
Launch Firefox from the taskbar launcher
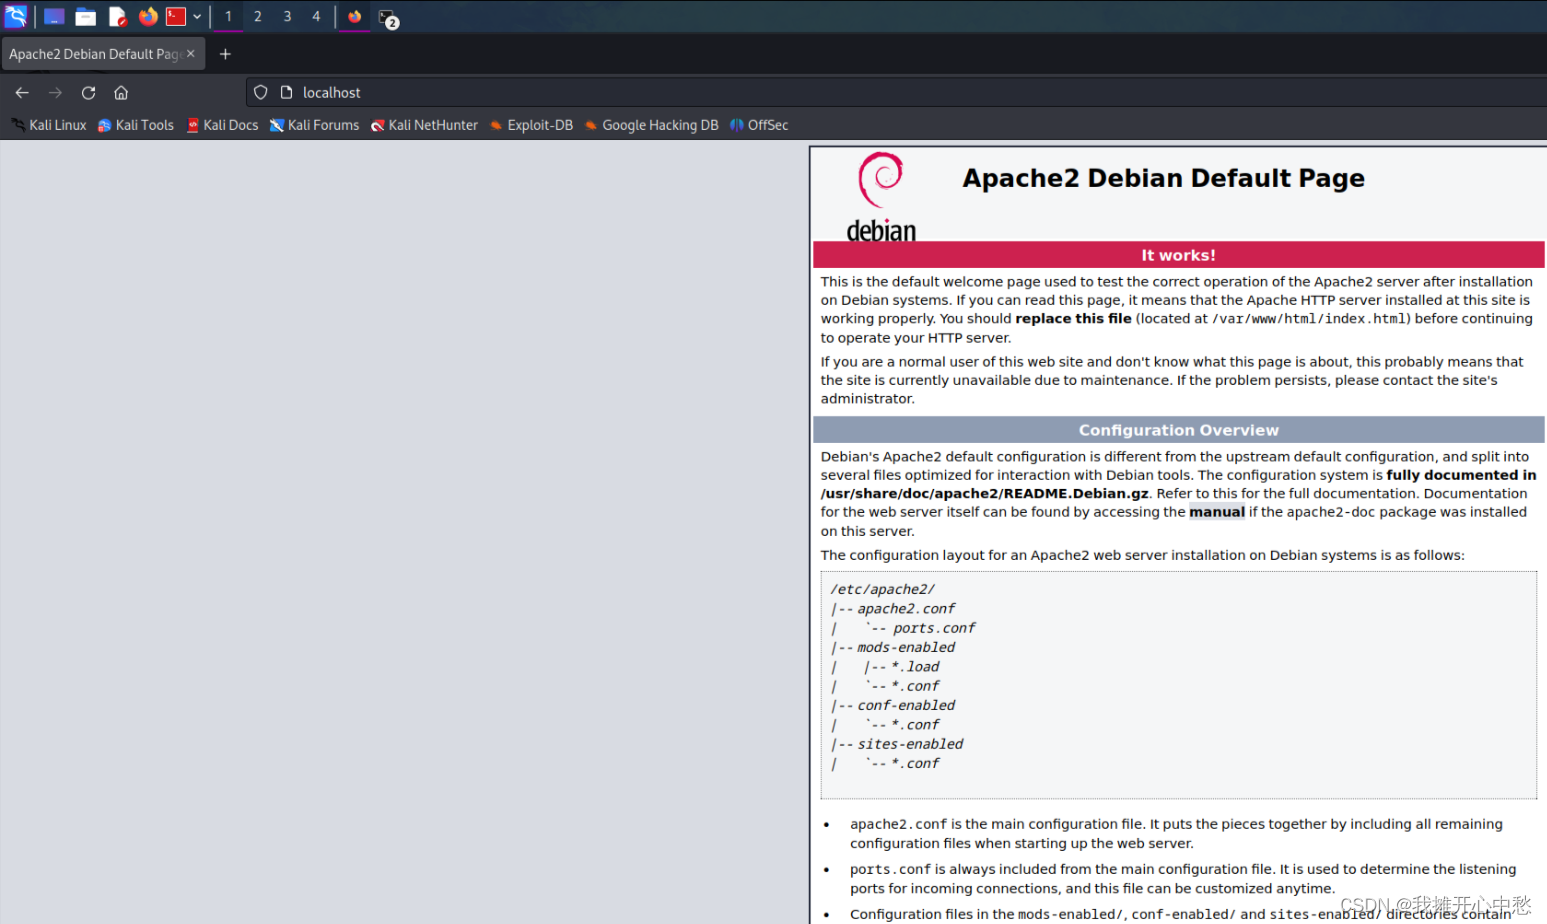tap(146, 16)
